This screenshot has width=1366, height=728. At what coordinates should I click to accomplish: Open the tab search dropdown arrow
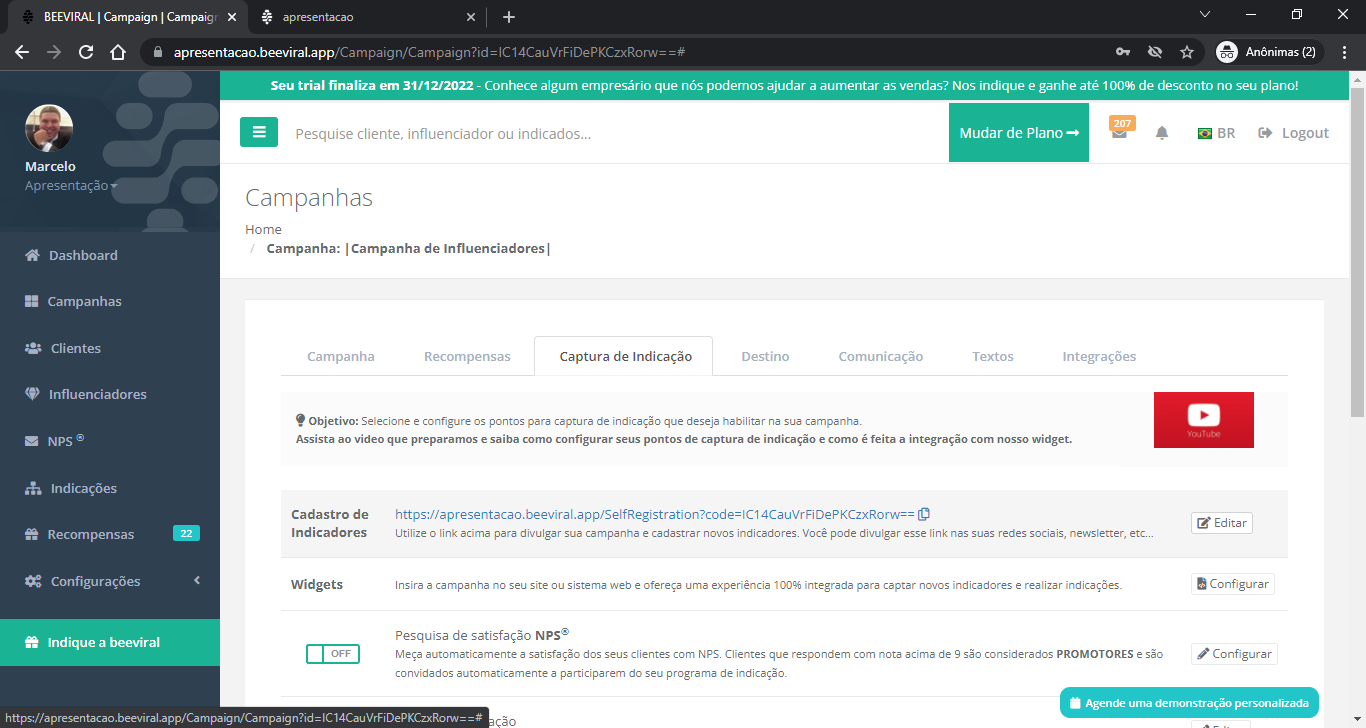tap(1205, 15)
